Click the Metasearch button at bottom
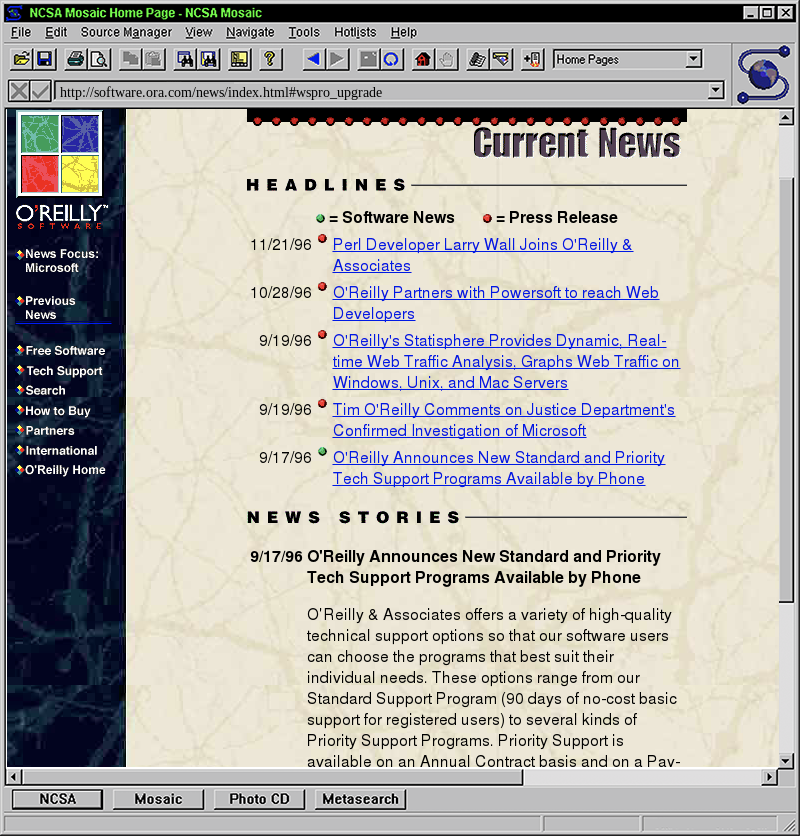Screen dimensions: 800x836 point(360,799)
